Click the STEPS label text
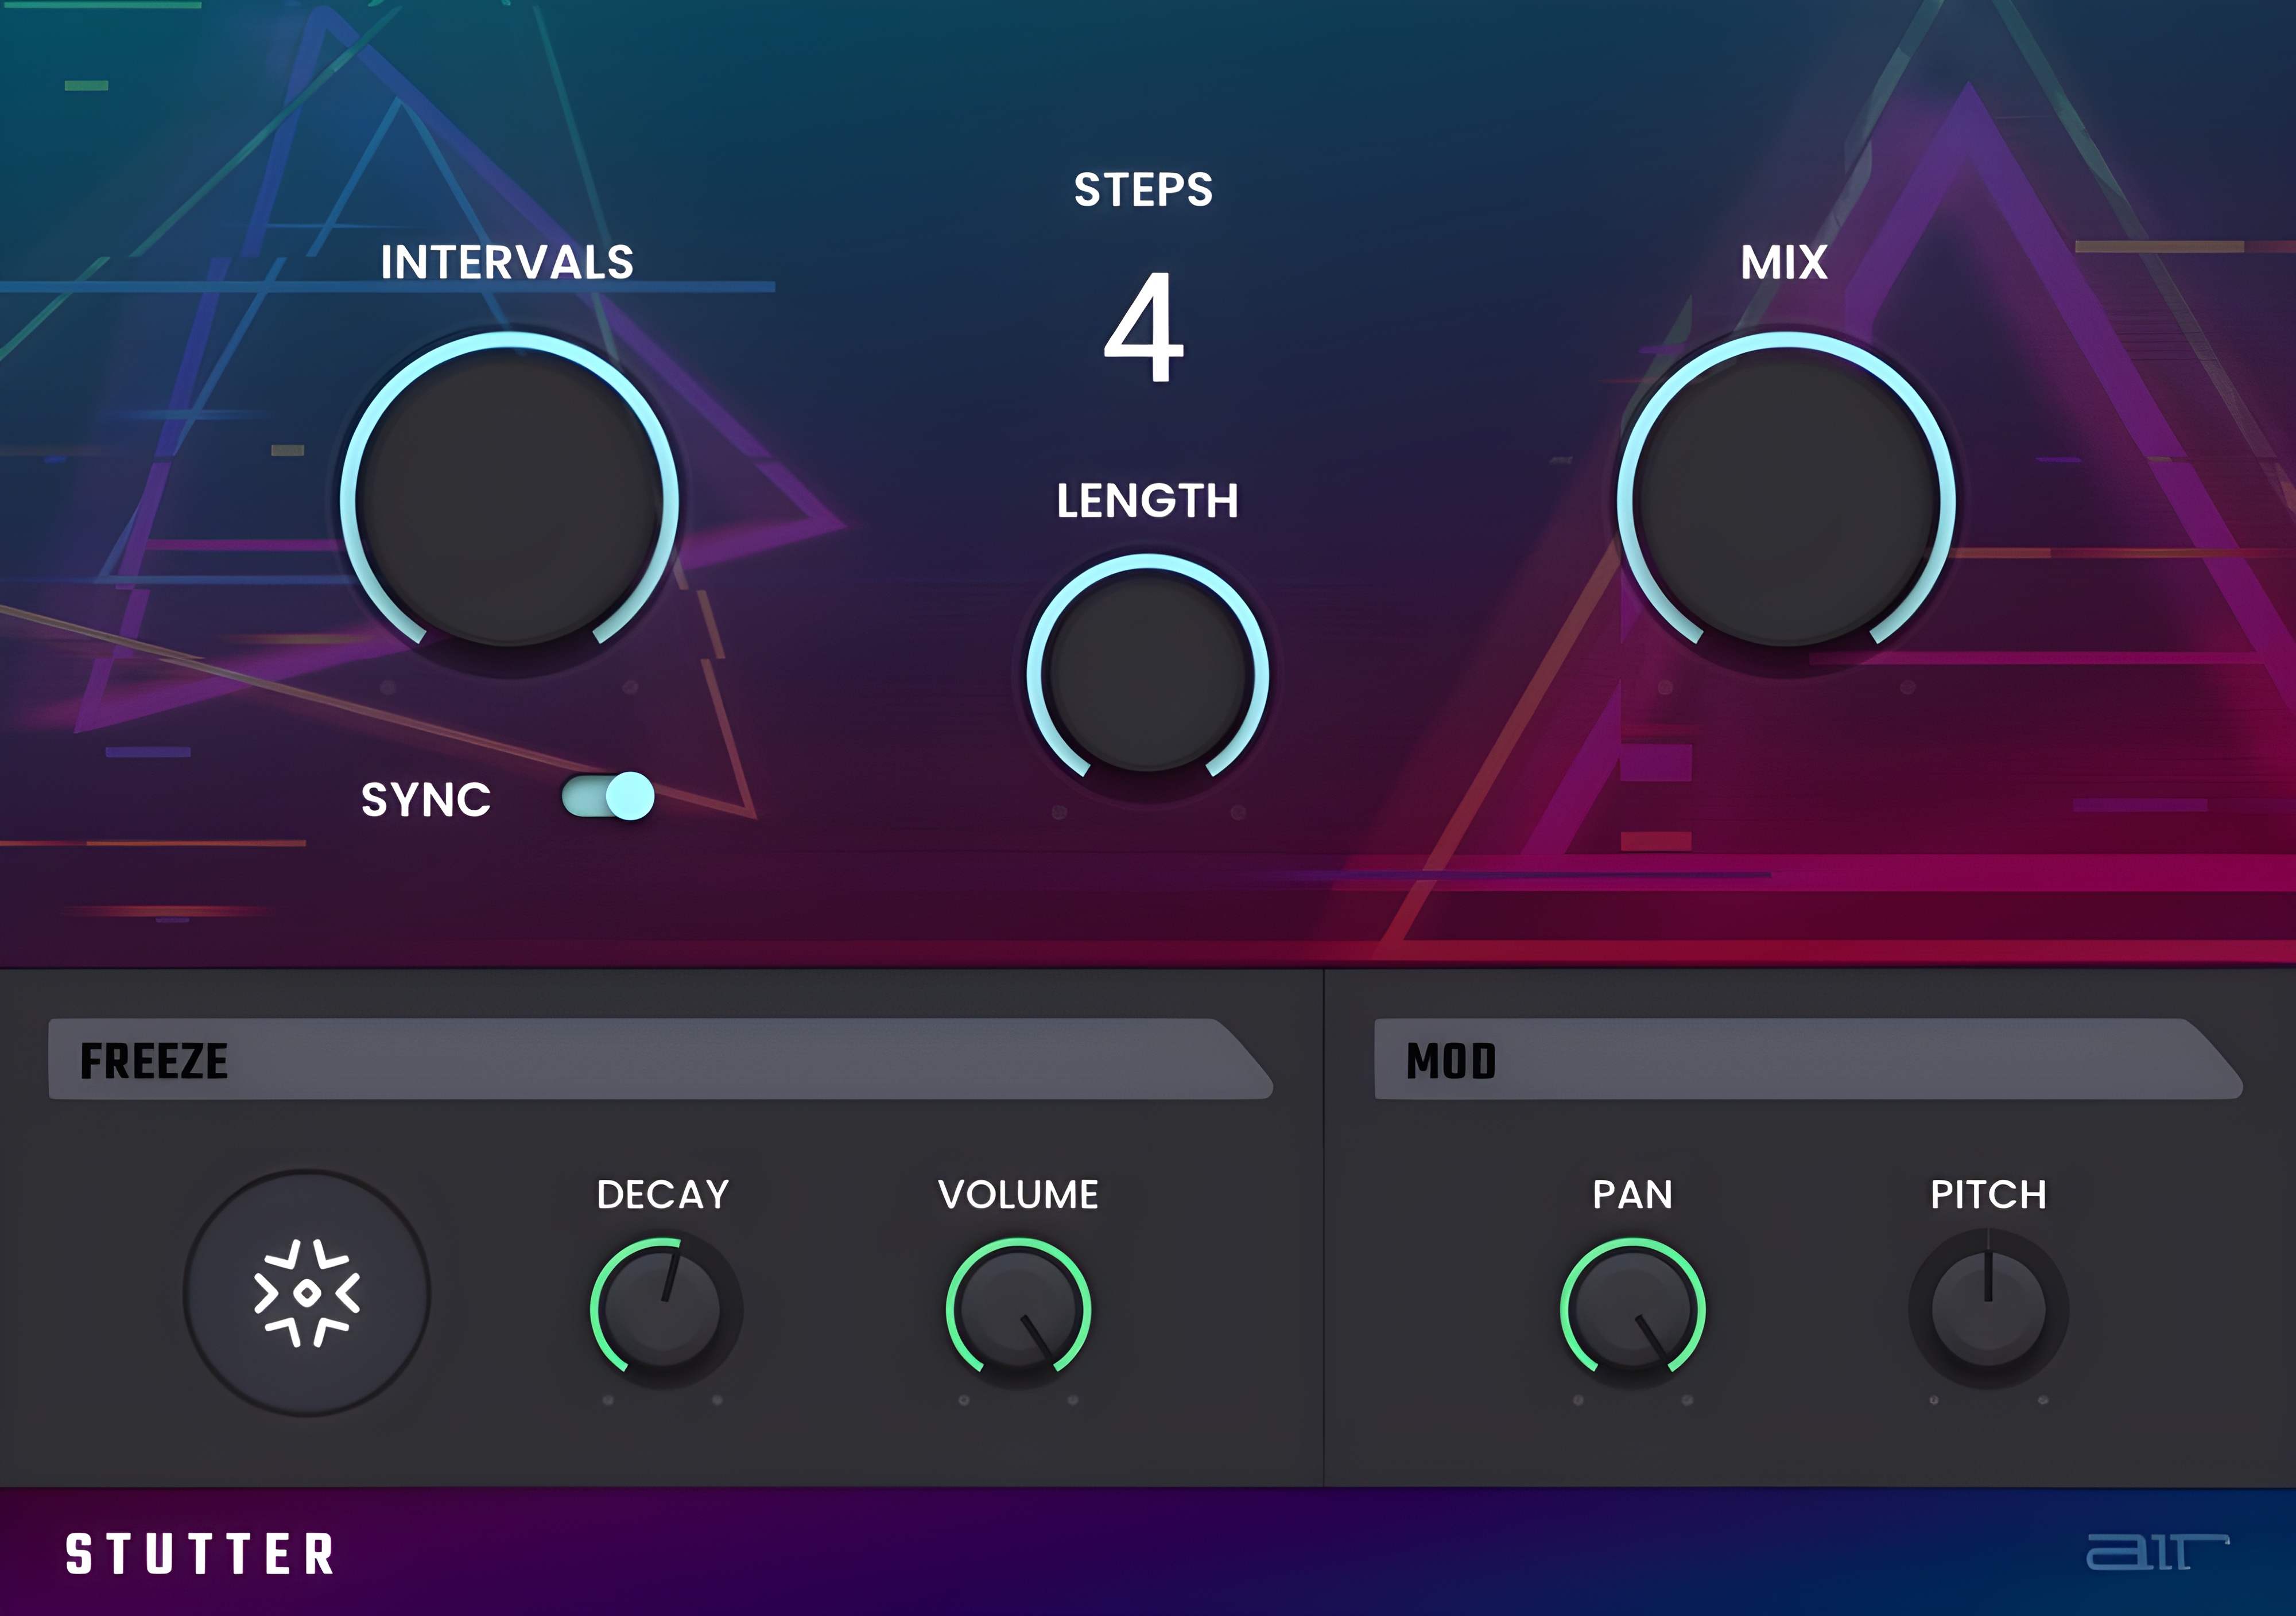The width and height of the screenshot is (2296, 1616). (1143, 190)
